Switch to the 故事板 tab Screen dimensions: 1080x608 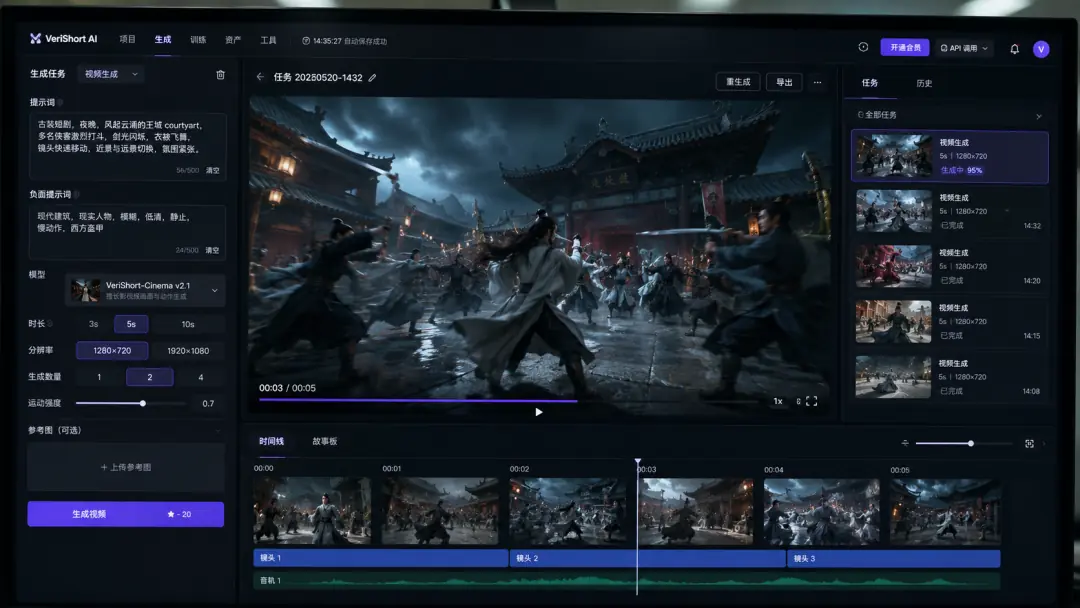(x=324, y=441)
